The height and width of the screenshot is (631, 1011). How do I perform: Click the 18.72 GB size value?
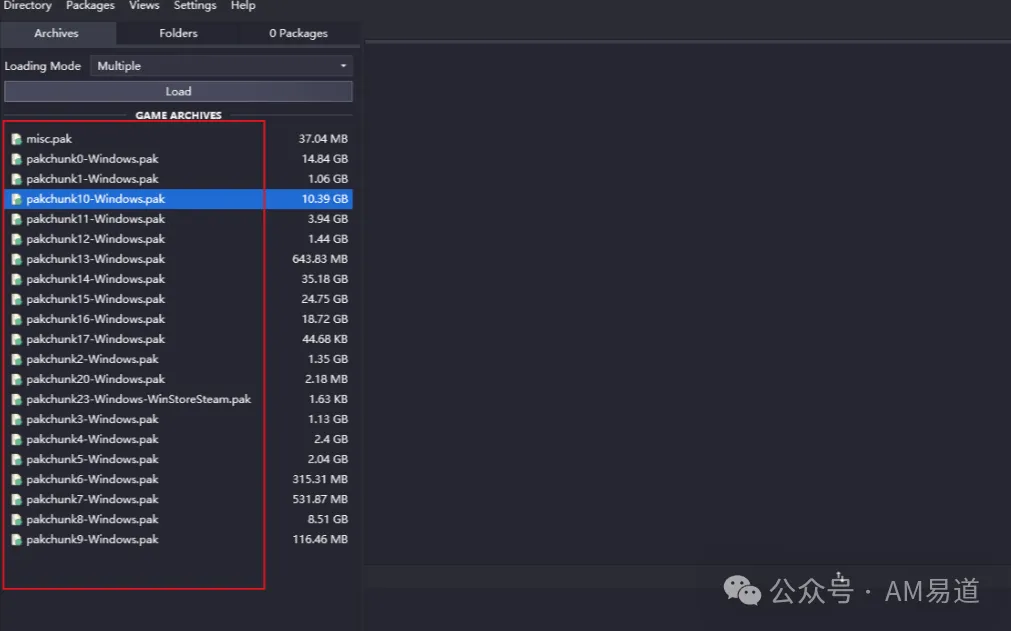(325, 319)
